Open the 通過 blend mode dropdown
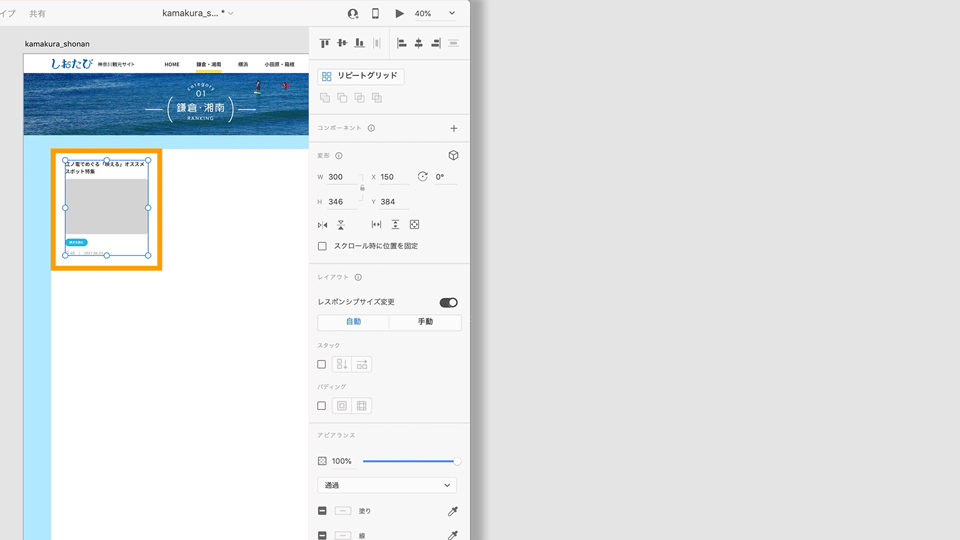Viewport: 960px width, 540px height. click(387, 486)
